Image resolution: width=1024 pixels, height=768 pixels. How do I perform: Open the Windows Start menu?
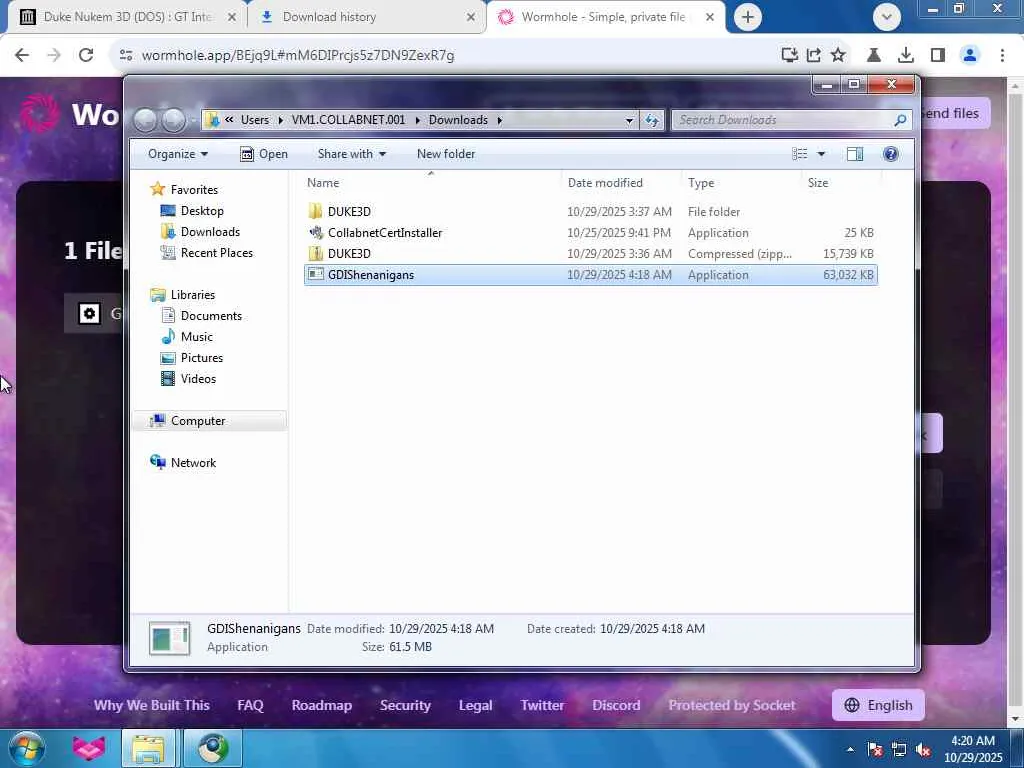26,748
